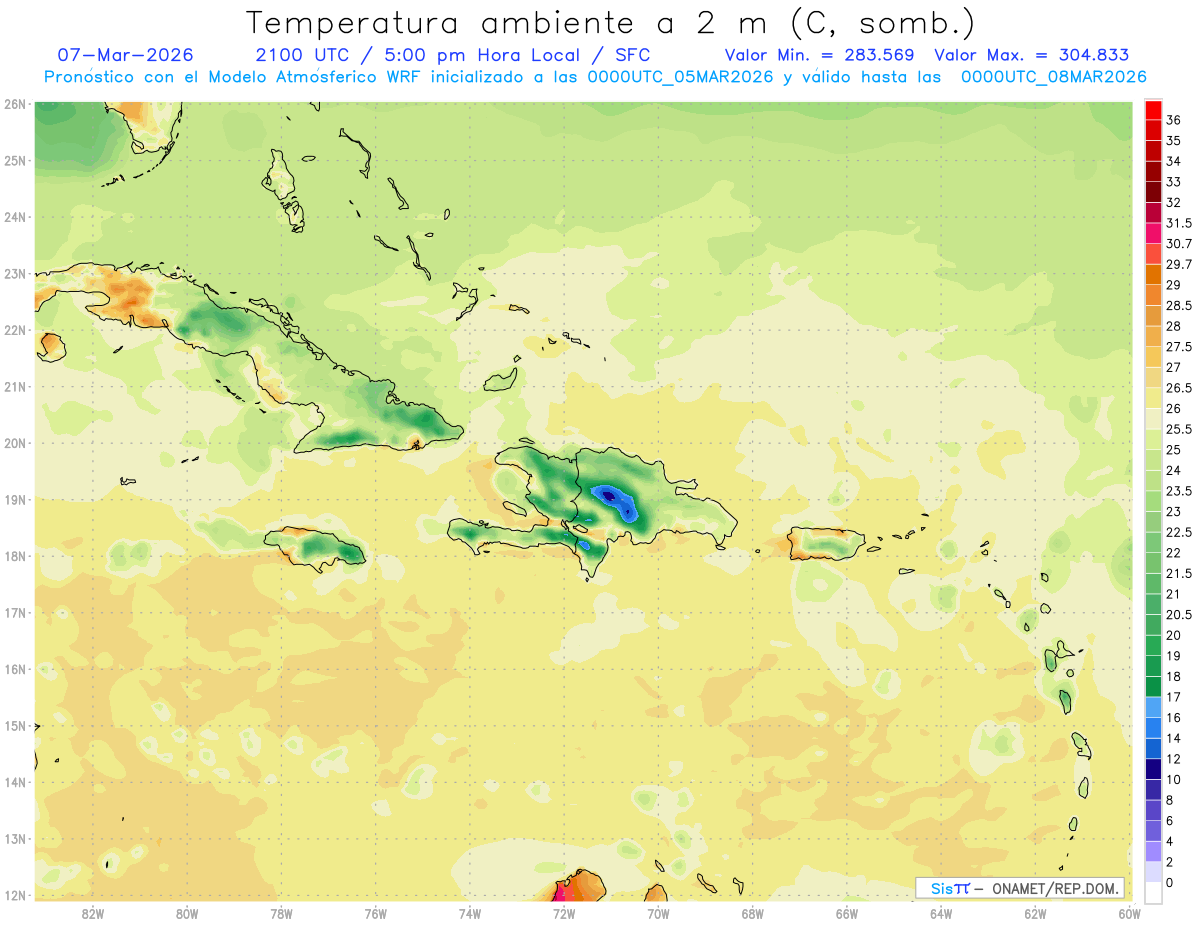The width and height of the screenshot is (1200, 927).
Task: Click the legend value 30.7
Action: (1179, 244)
